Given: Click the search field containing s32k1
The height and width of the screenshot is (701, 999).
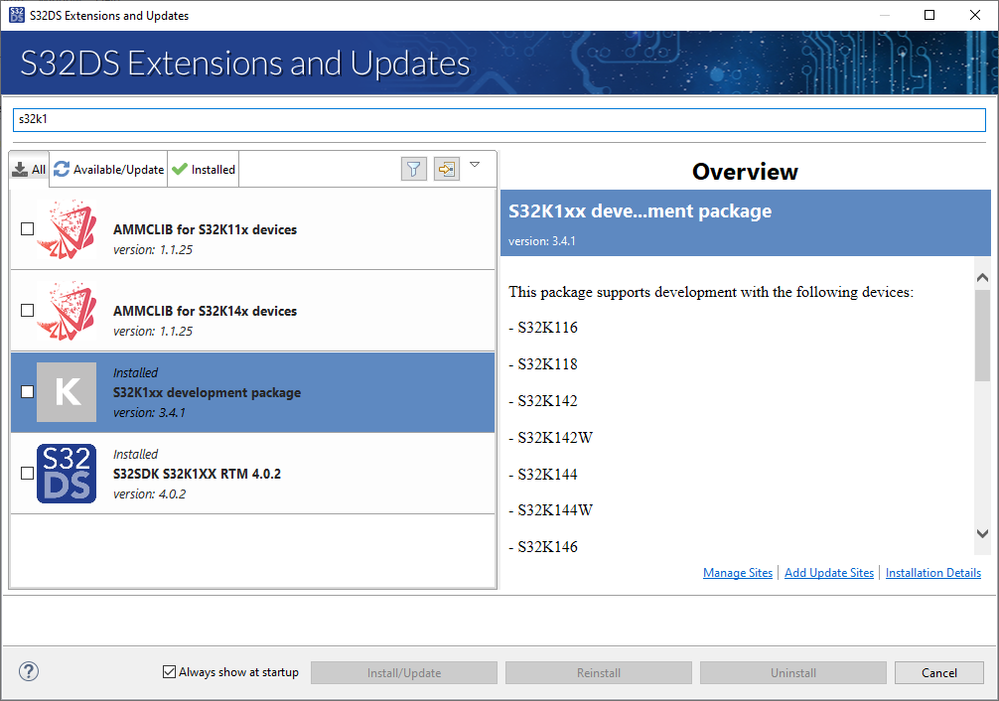Looking at the screenshot, I should click(x=500, y=119).
